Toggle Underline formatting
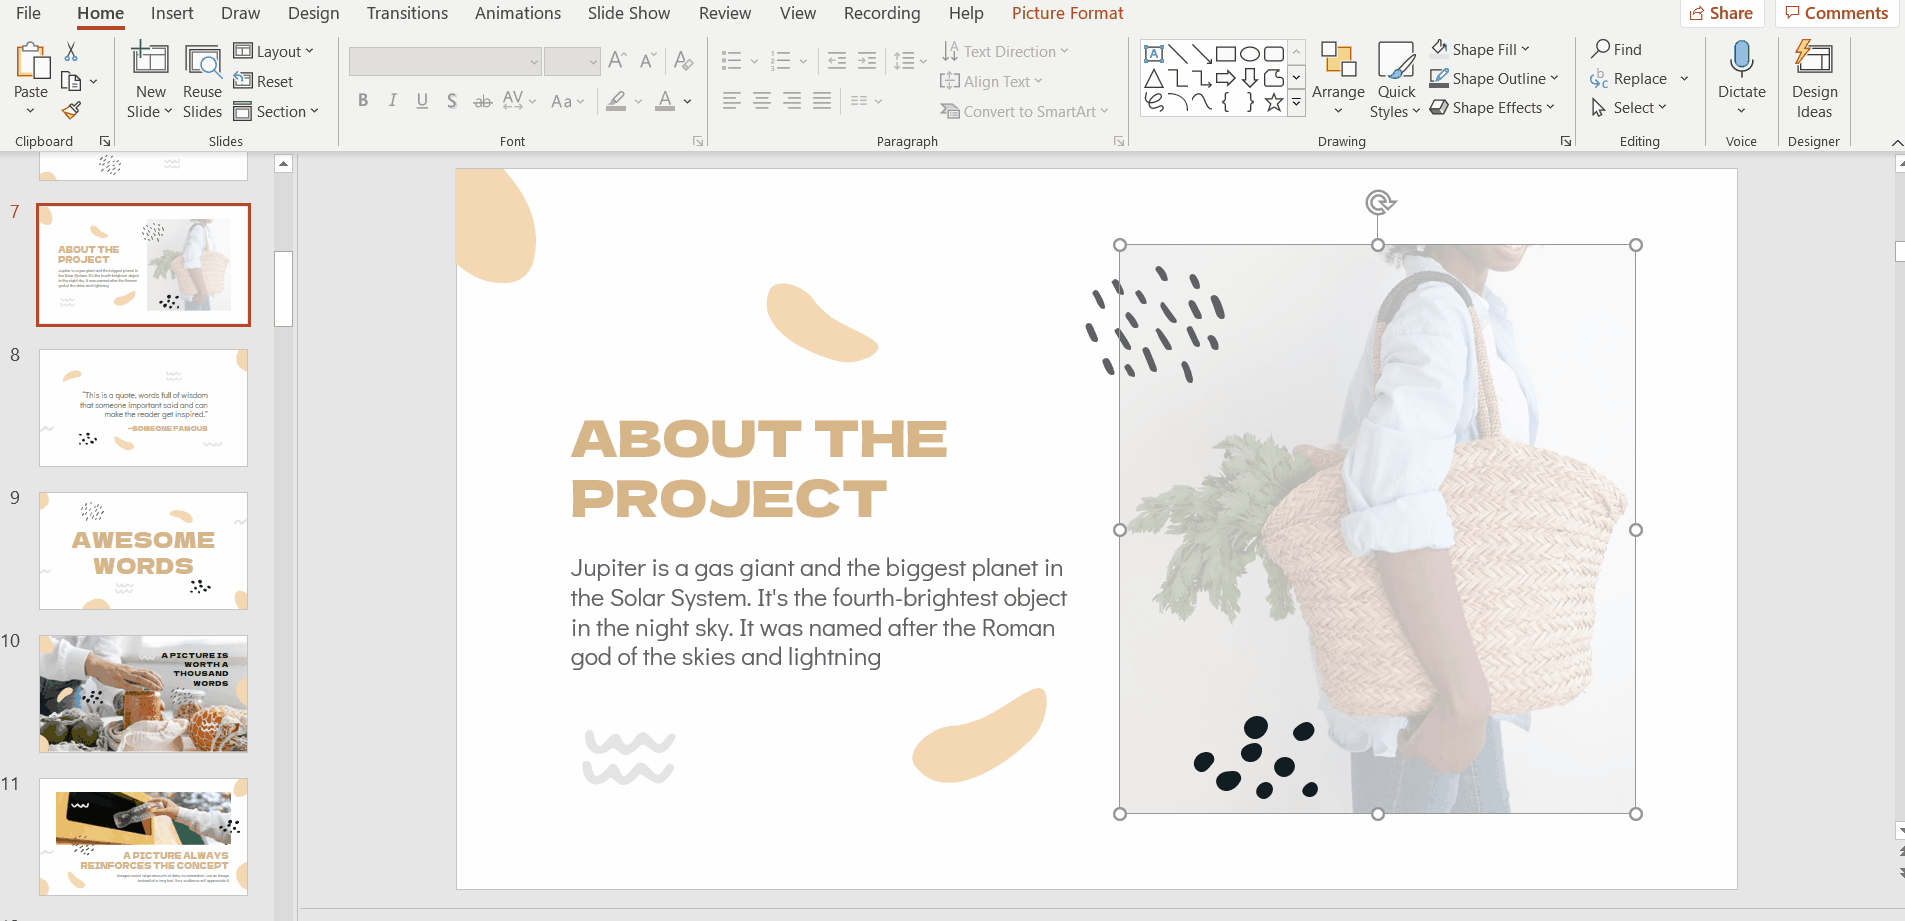Screen dimensions: 1905x921 [422, 101]
